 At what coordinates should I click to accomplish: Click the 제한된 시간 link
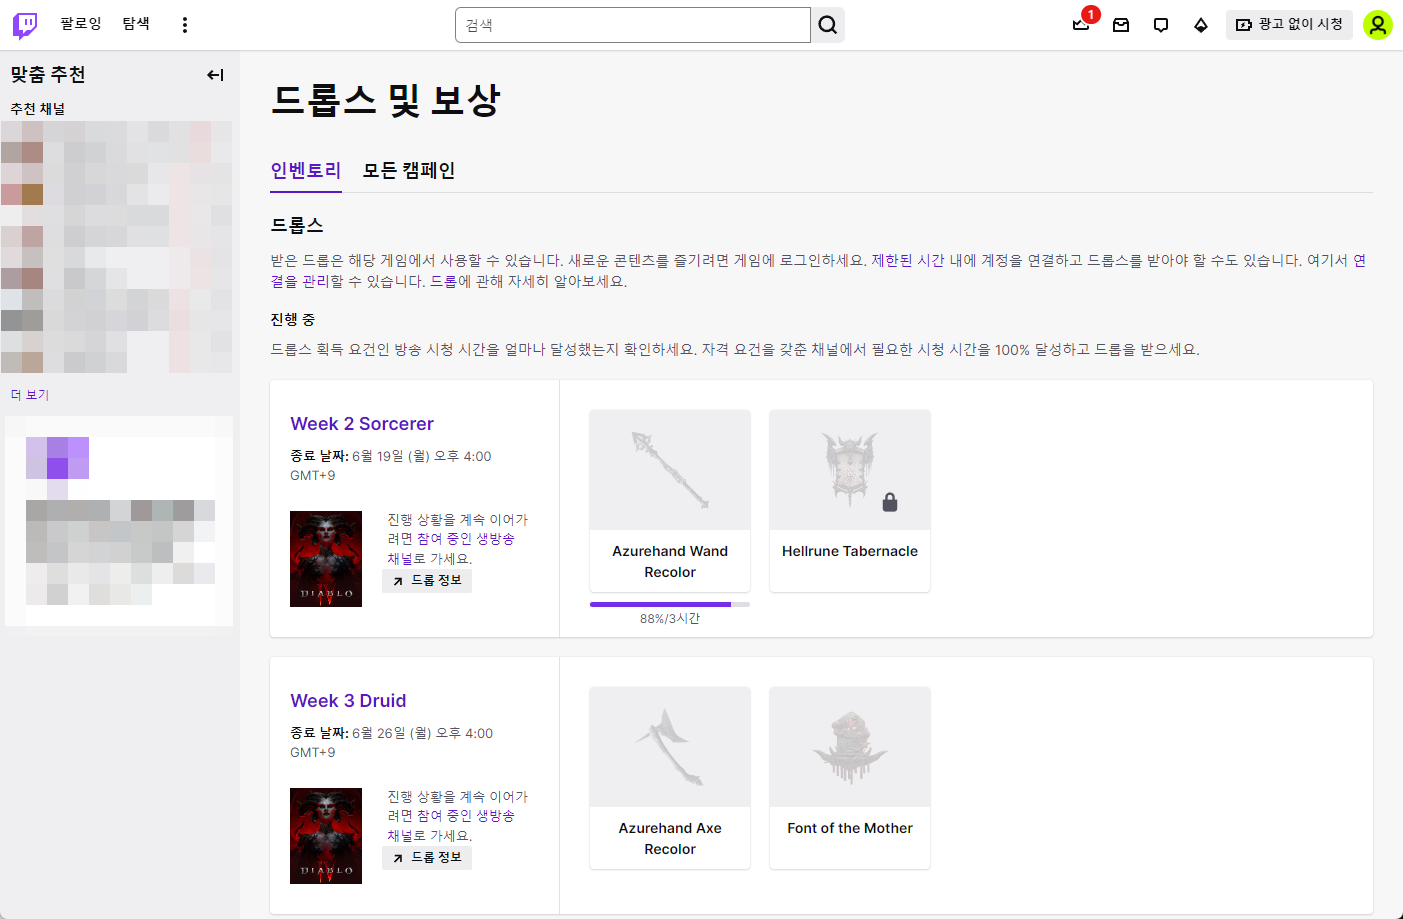[x=908, y=260]
